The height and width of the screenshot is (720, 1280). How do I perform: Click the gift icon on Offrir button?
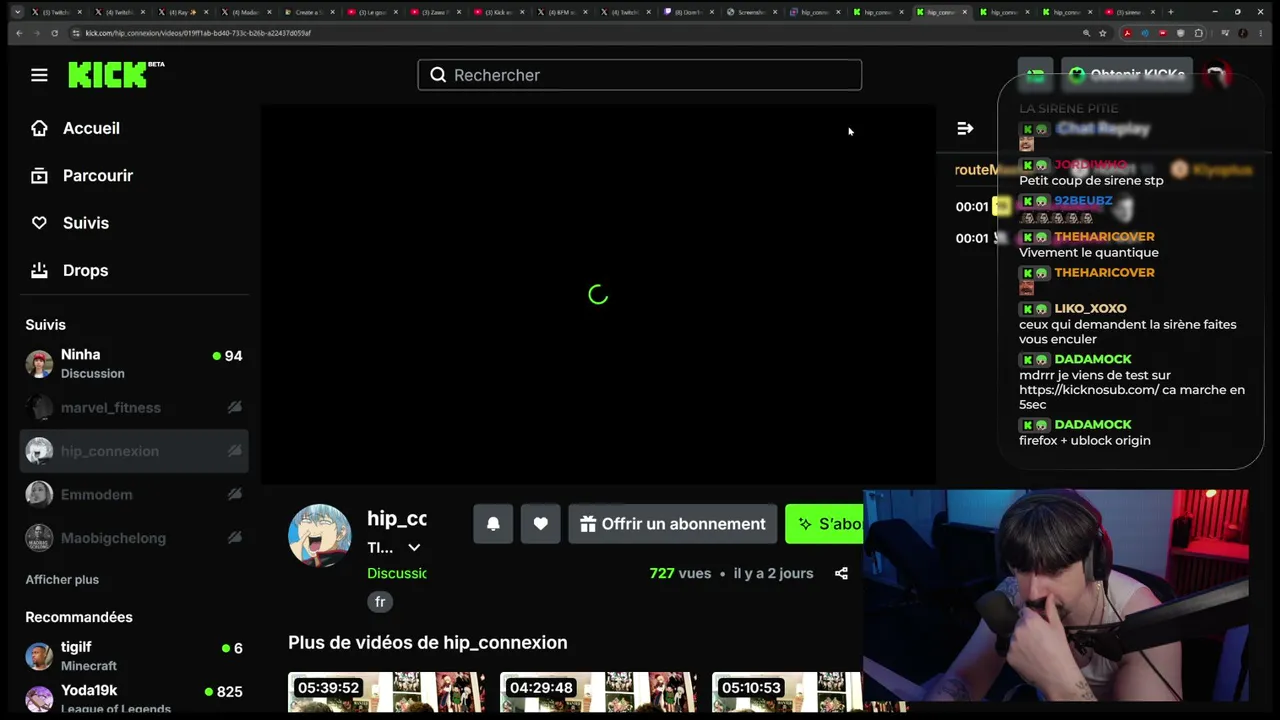pyautogui.click(x=588, y=524)
